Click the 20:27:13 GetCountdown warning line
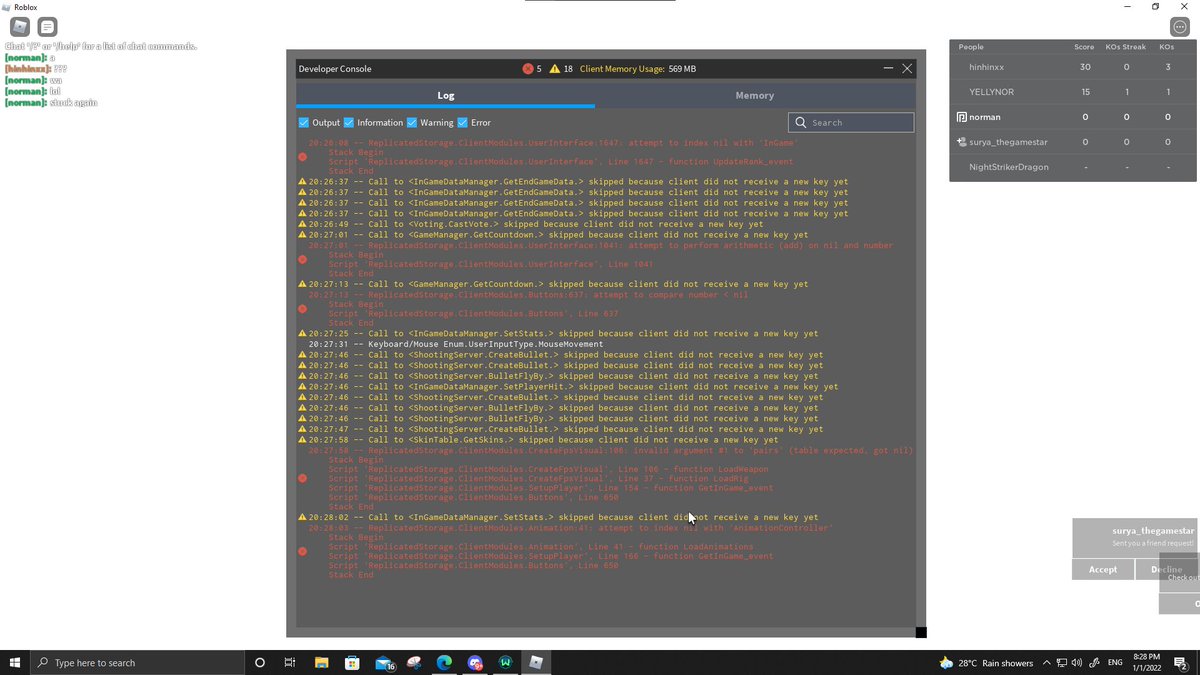The image size is (1200, 675). [x=553, y=284]
